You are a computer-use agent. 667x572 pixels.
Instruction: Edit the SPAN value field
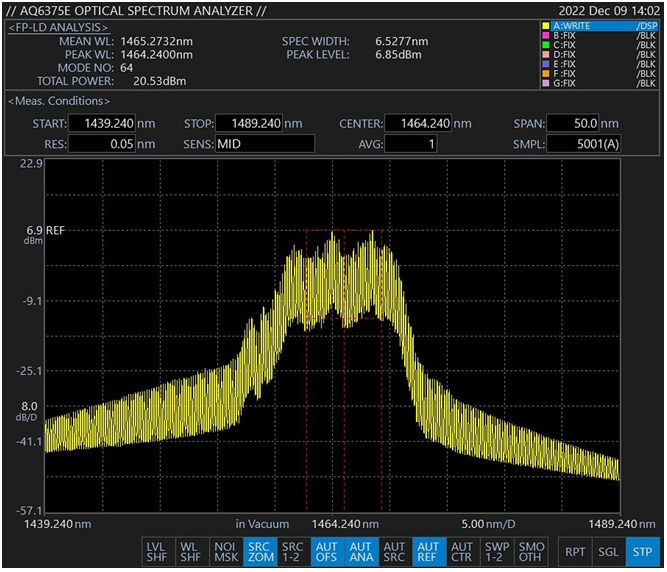[573, 123]
